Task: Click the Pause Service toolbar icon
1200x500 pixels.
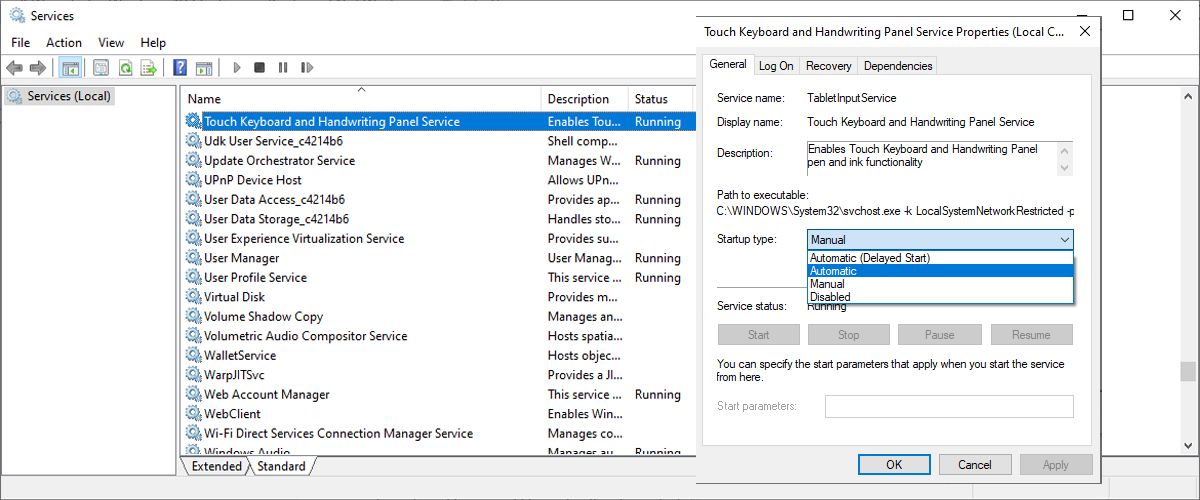Action: 283,68
